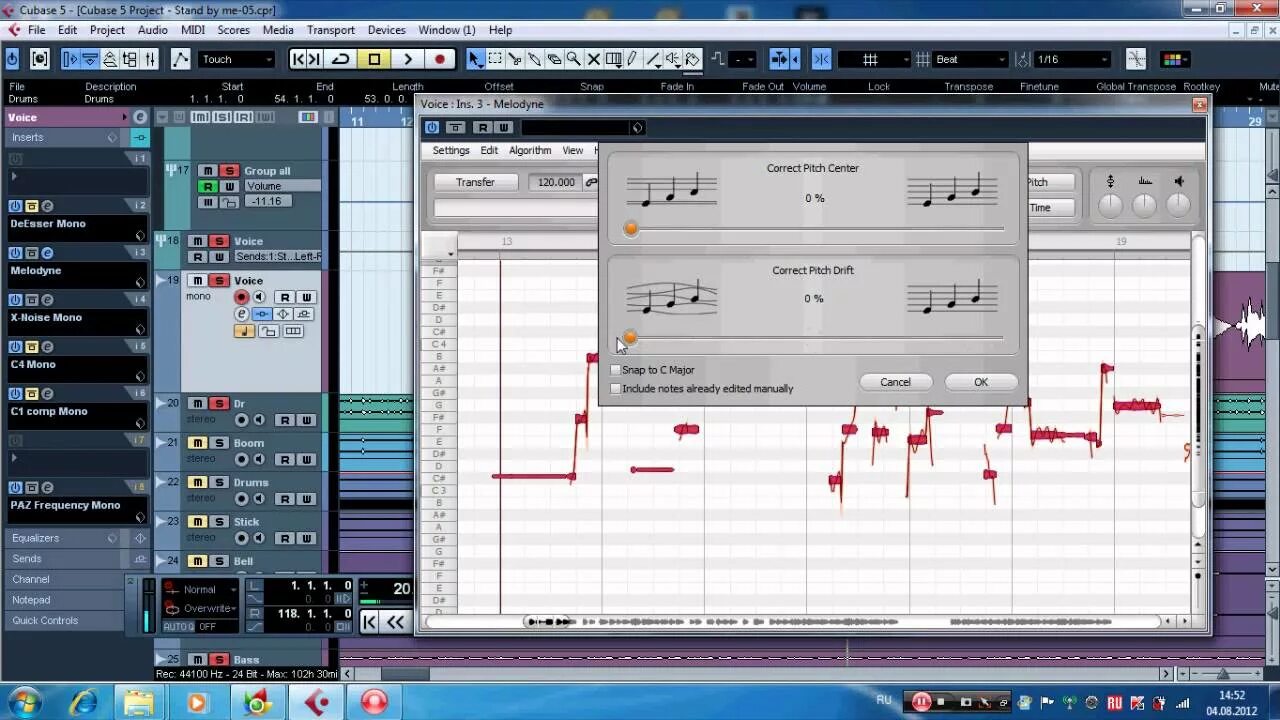Check Include notes already edited manually
This screenshot has height=720, width=1280.
(x=616, y=388)
